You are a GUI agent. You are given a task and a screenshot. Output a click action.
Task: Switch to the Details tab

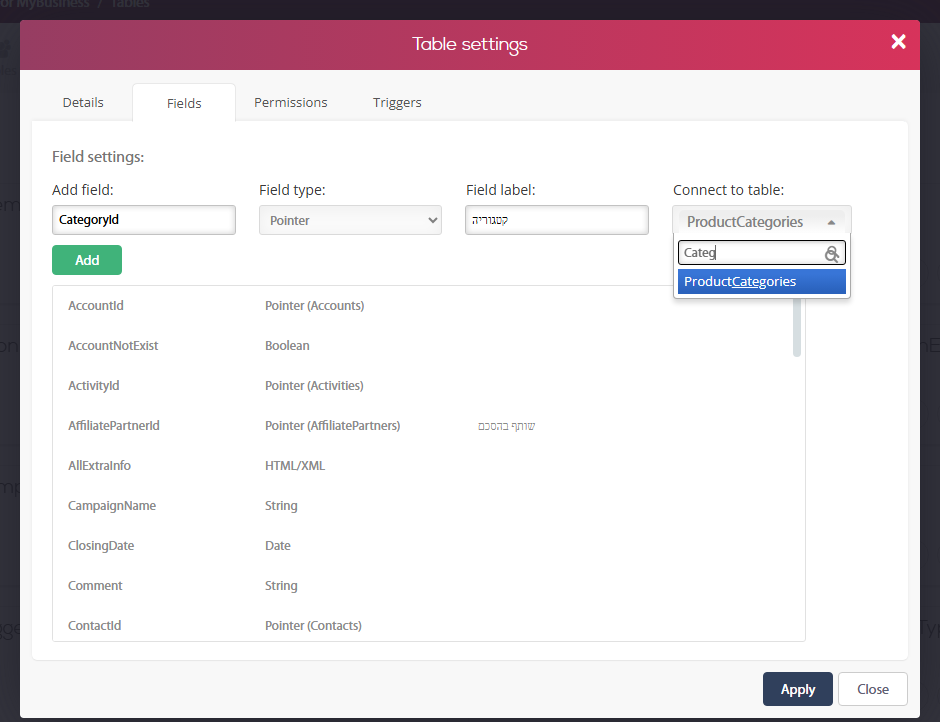[83, 103]
